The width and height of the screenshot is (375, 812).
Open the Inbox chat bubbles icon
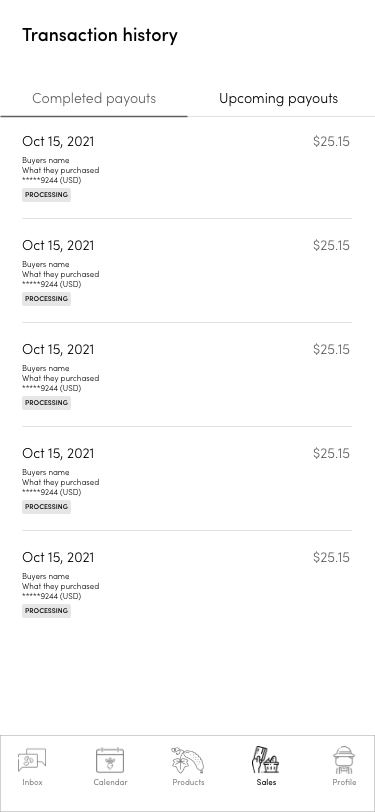32,760
